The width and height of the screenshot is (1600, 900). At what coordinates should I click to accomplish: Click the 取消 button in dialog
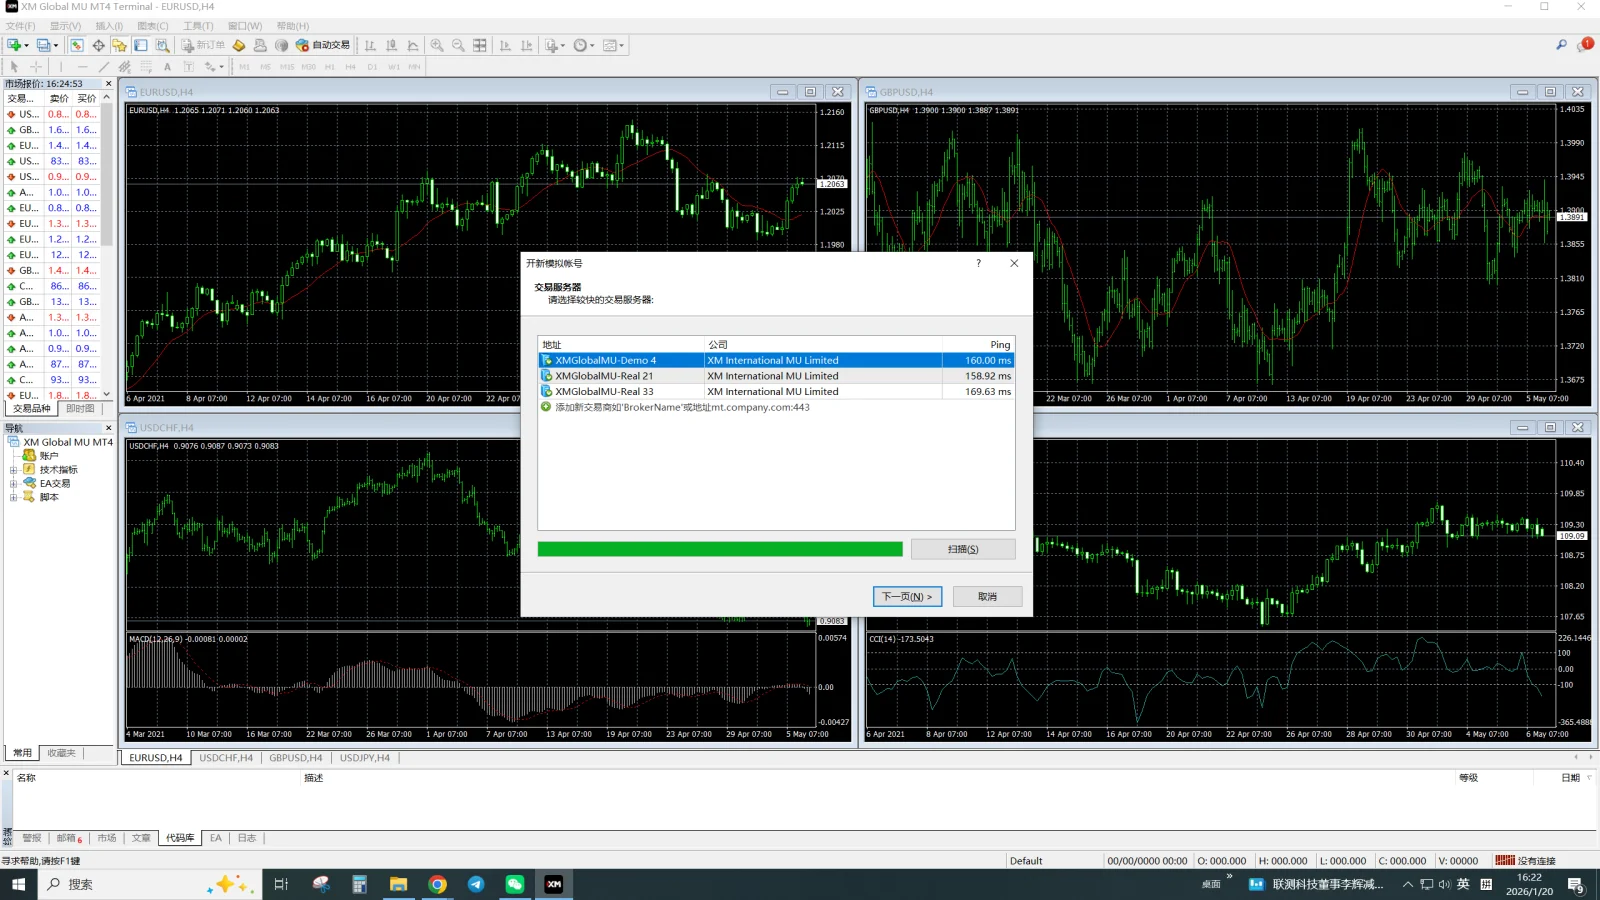[987, 596]
